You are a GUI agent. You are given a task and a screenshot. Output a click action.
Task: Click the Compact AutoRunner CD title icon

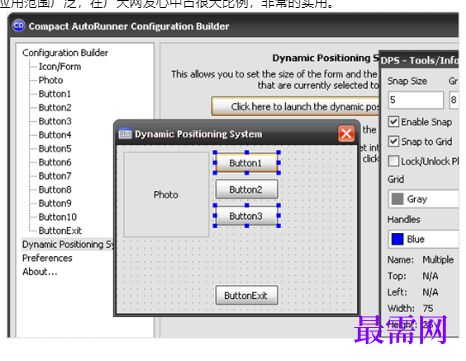pos(19,26)
